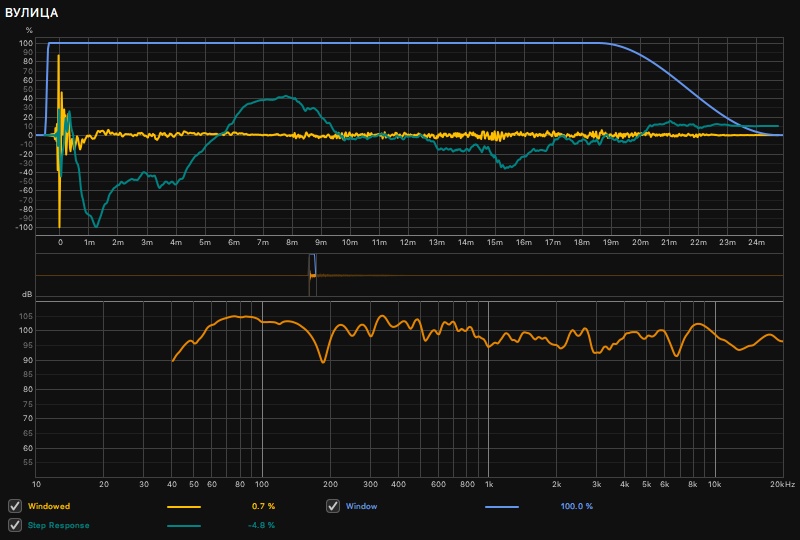Image resolution: width=800 pixels, height=540 pixels.
Task: Click the 24m tick on time axis
Action: [756, 242]
